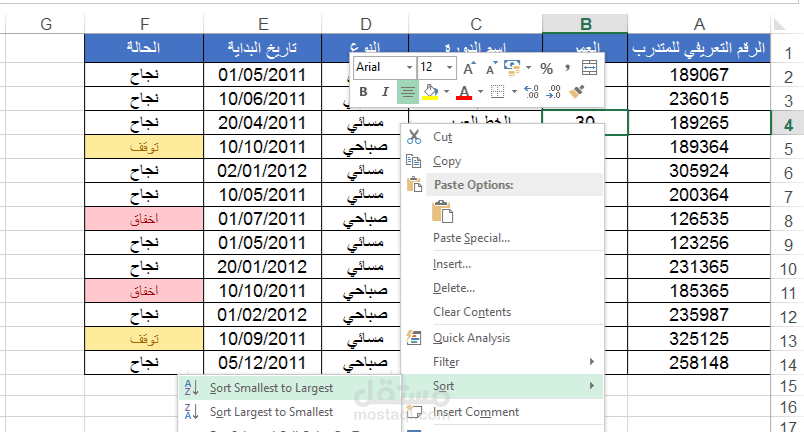Select Insert Comment
Image resolution: width=804 pixels, height=432 pixels.
(502, 412)
